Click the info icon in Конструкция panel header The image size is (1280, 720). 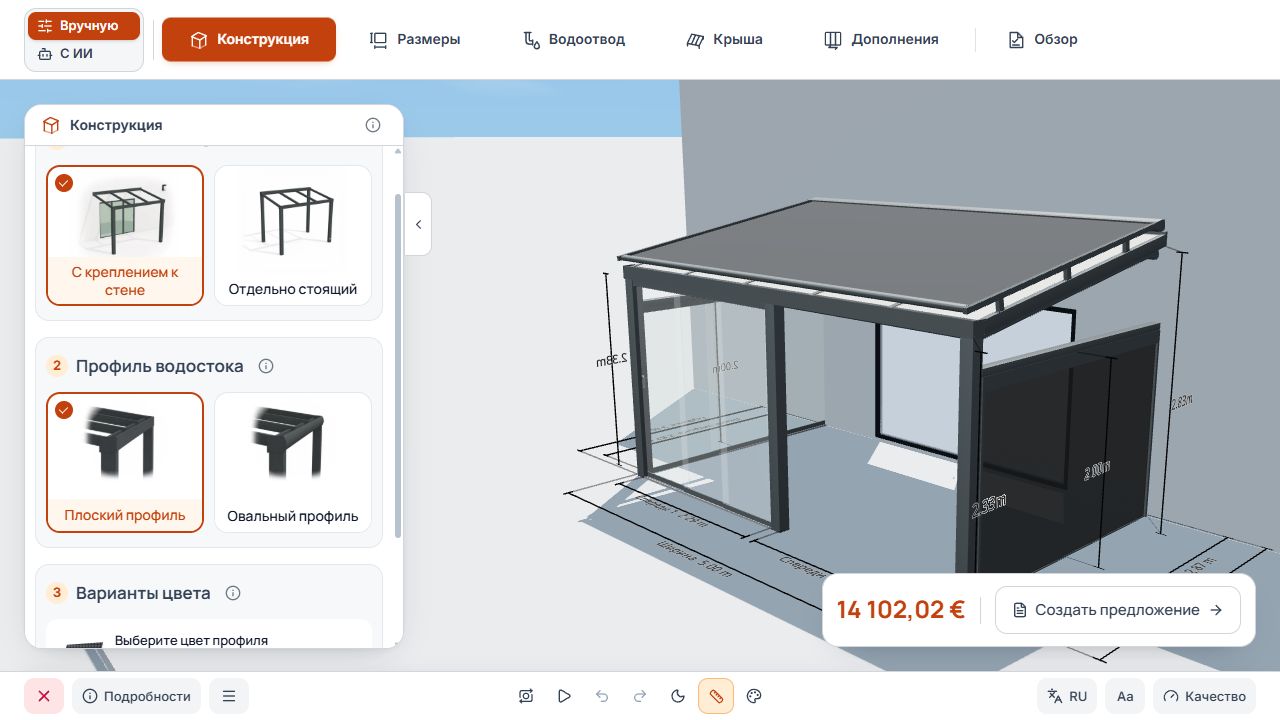pyautogui.click(x=373, y=125)
